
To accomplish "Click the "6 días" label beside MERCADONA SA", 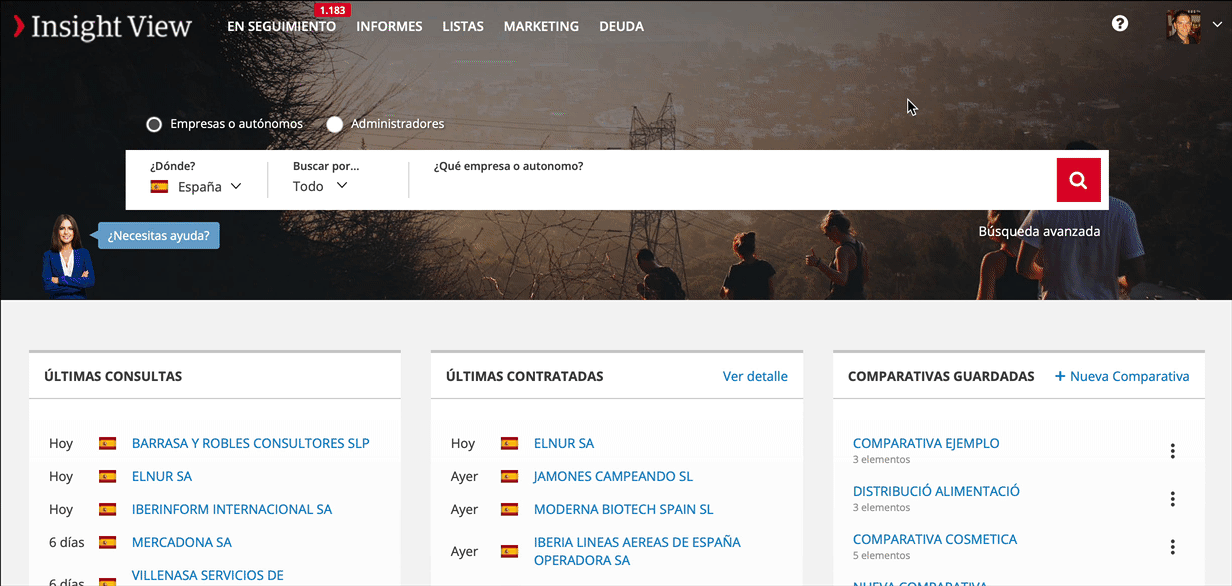I will click(x=67, y=542).
